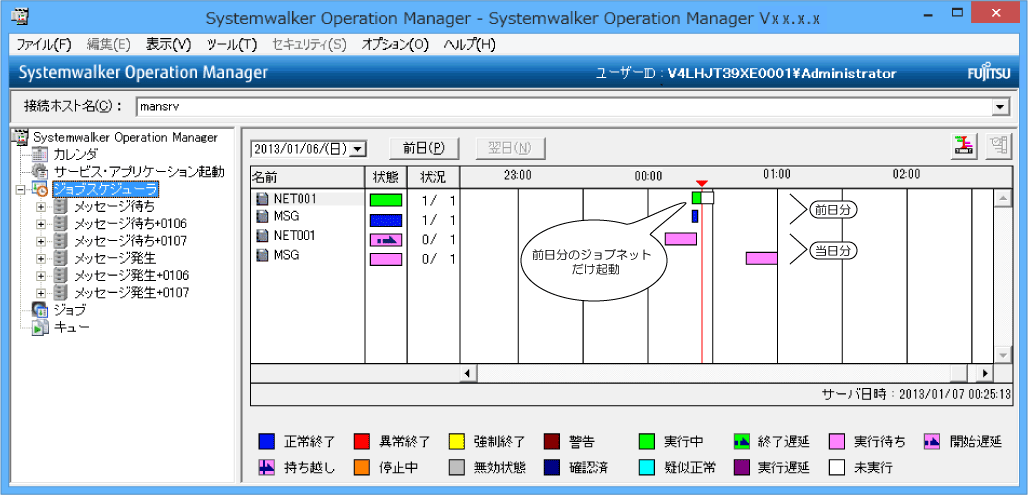1028x495 pixels.
Task: Expand the メッセージ待ち+0106 project
Action: pos(41,224)
